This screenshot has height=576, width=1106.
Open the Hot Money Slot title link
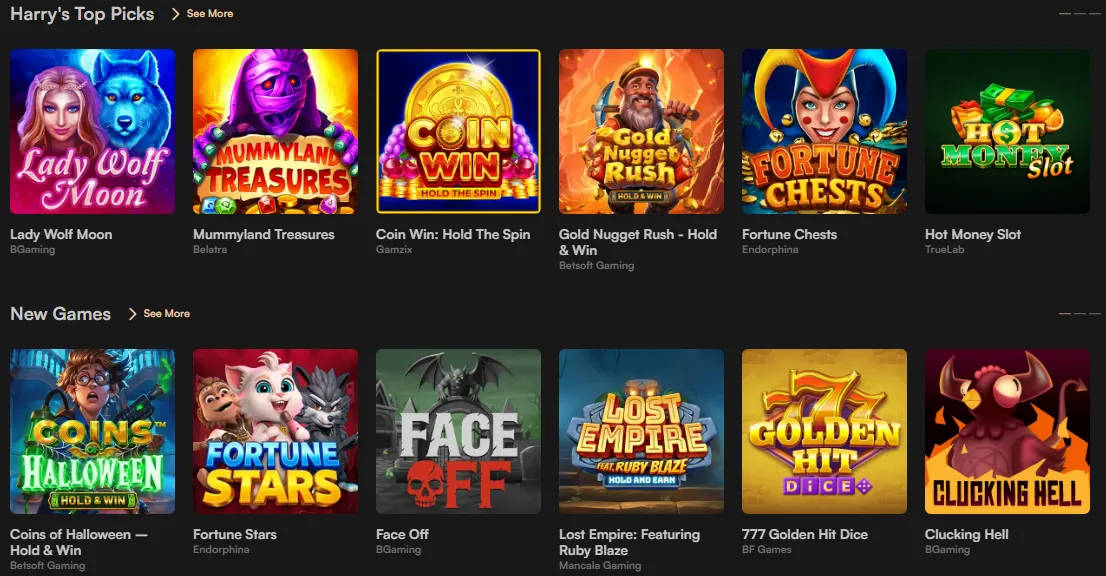tap(973, 234)
